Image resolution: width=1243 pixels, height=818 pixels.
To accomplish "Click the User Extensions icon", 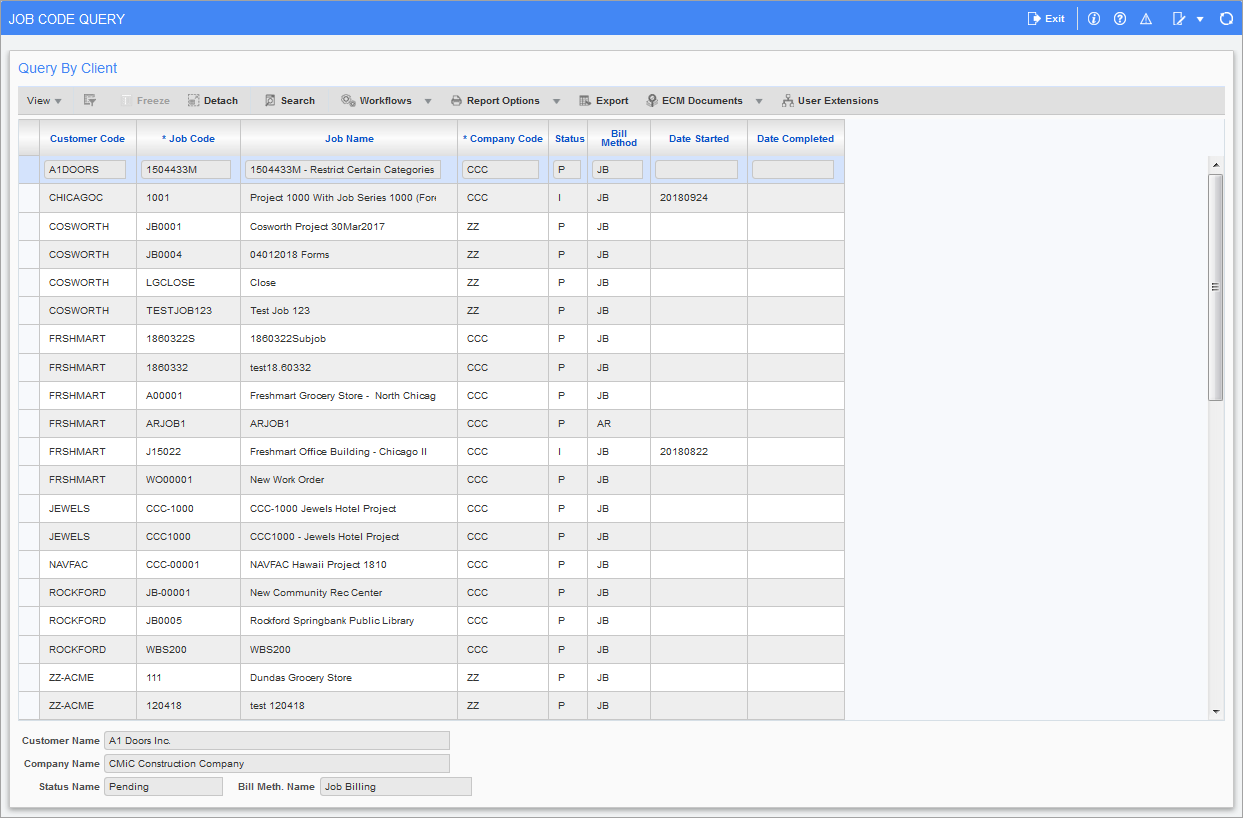I will (x=830, y=100).
